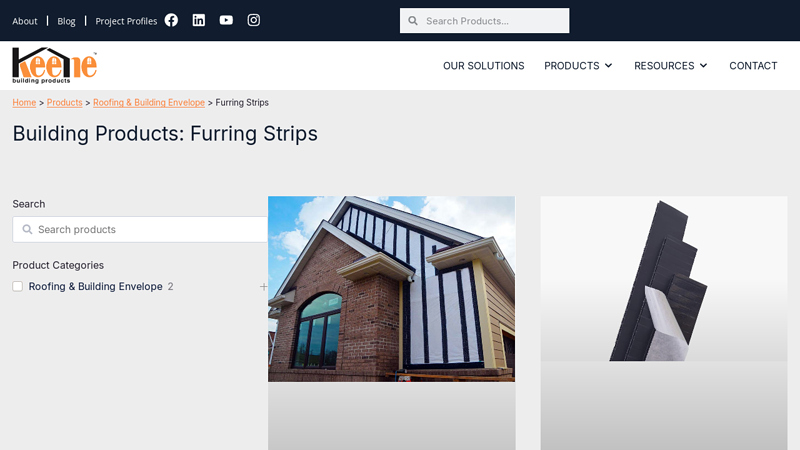Viewport: 800px width, 450px height.
Task: Expand the Resources dropdown menu
Action: [x=670, y=66]
